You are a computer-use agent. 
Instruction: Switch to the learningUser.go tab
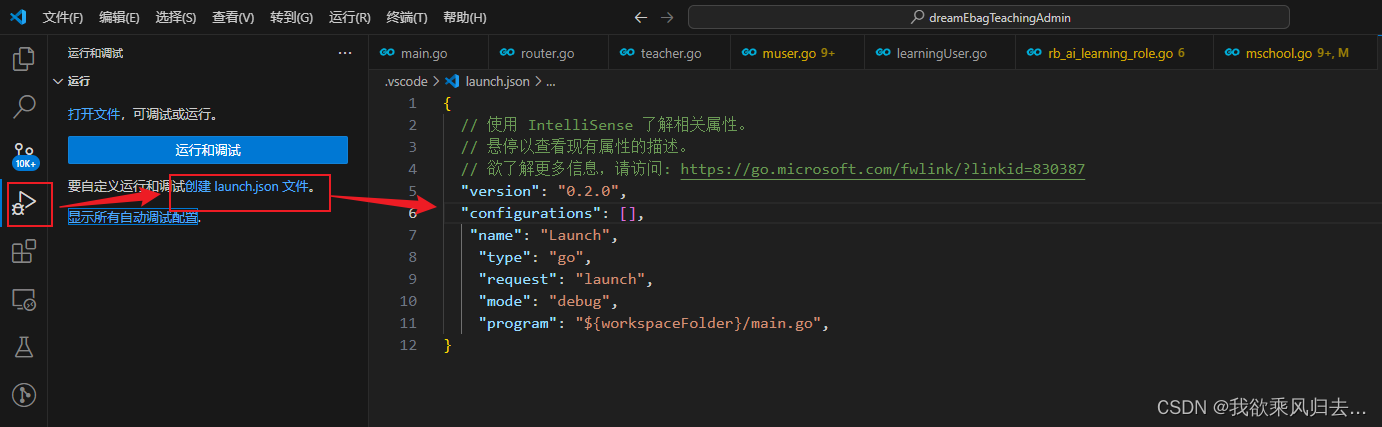(x=940, y=53)
